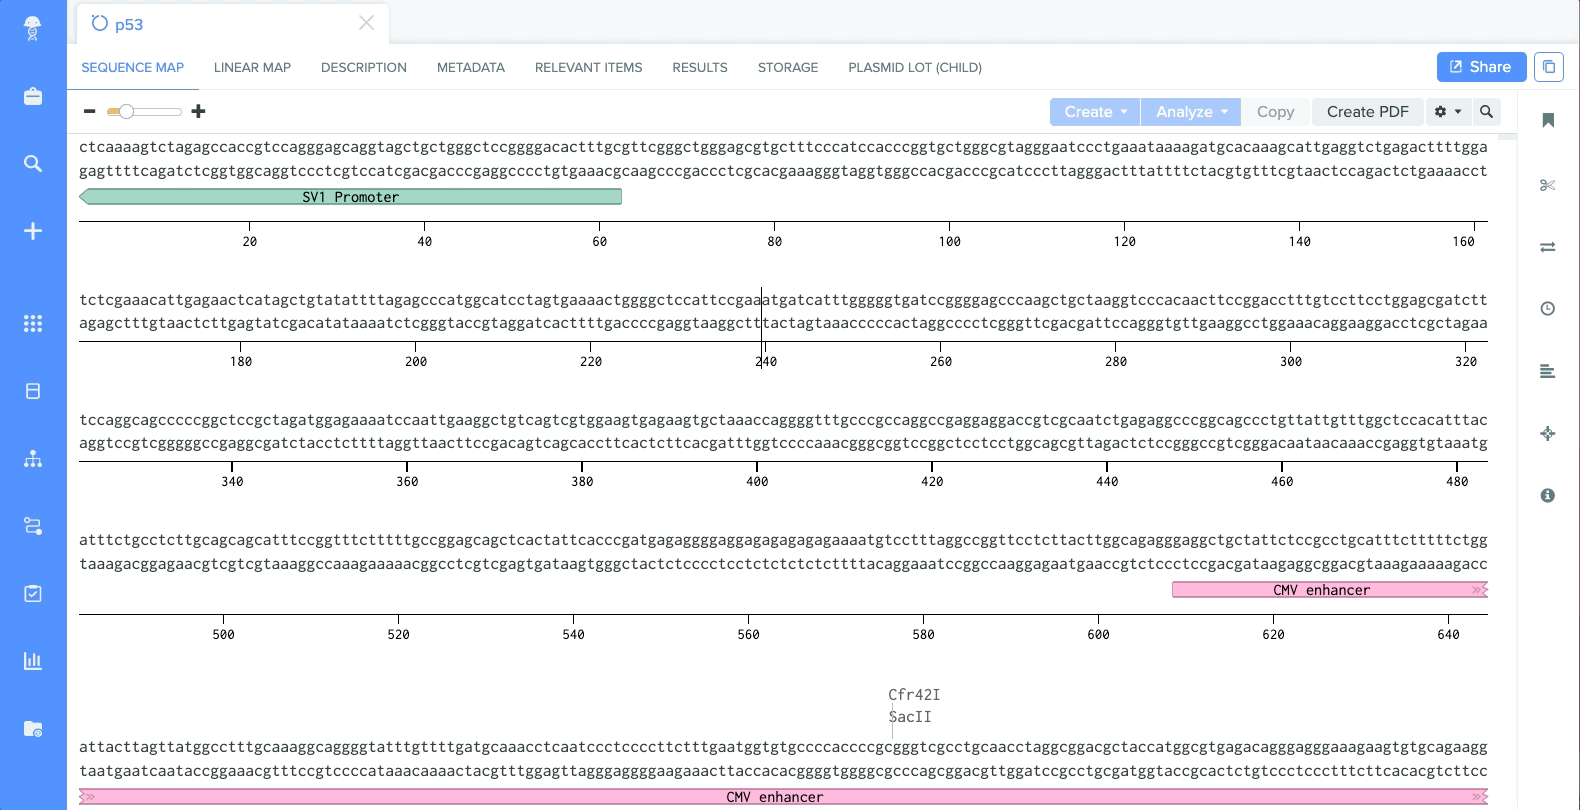Screen dimensions: 1580x810
Task: Open the Analyze dropdown
Action: (1191, 112)
